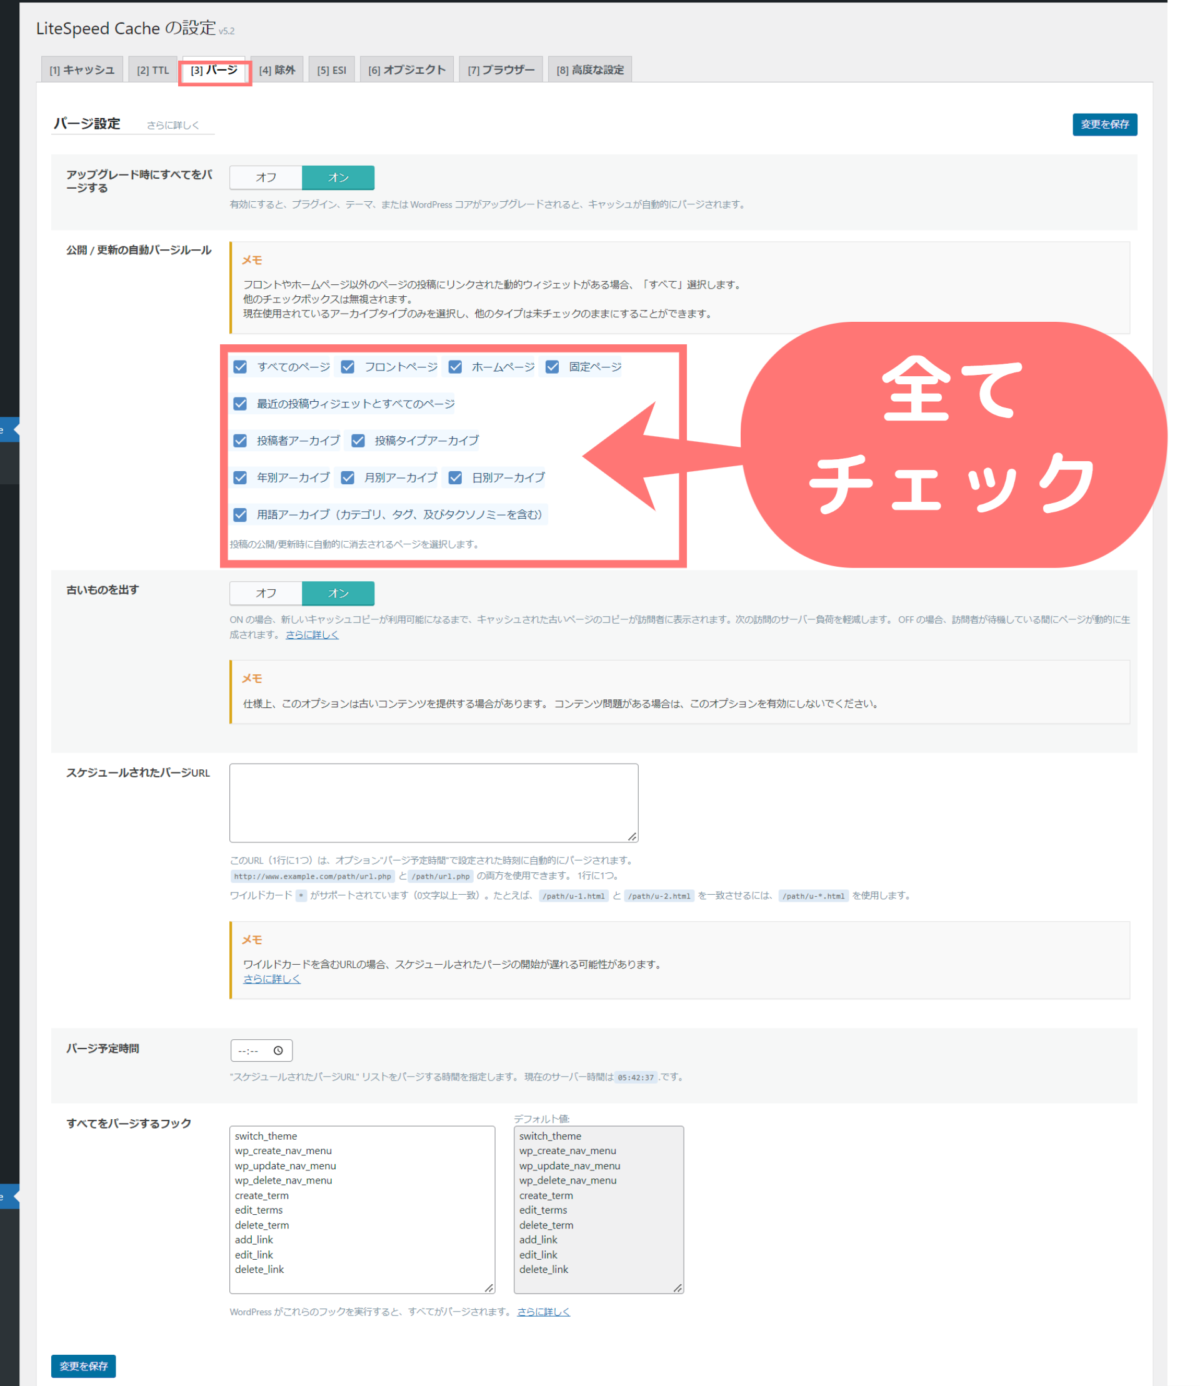The image size is (1200, 1386).
Task: Uncheck the フロントページ checkbox
Action: (x=347, y=367)
